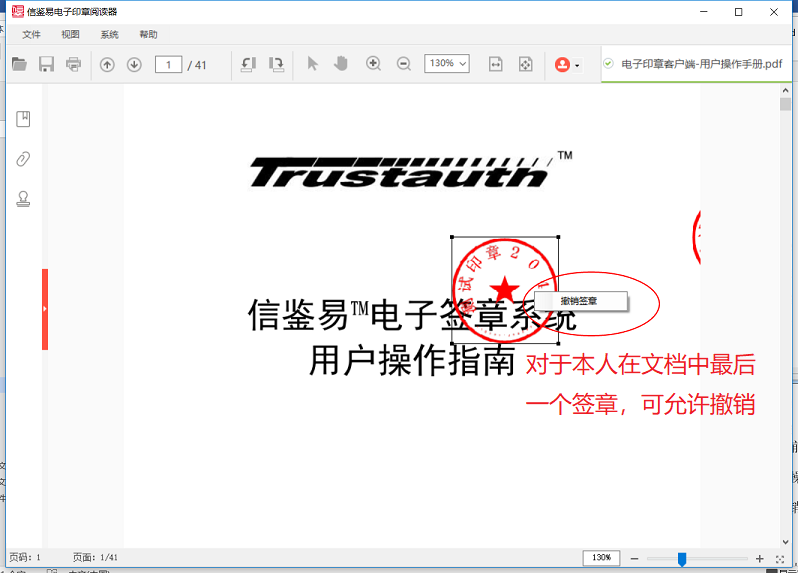This screenshot has width=798, height=573.
Task: Expand the stamp icon dropdown arrow
Action: pos(577,66)
